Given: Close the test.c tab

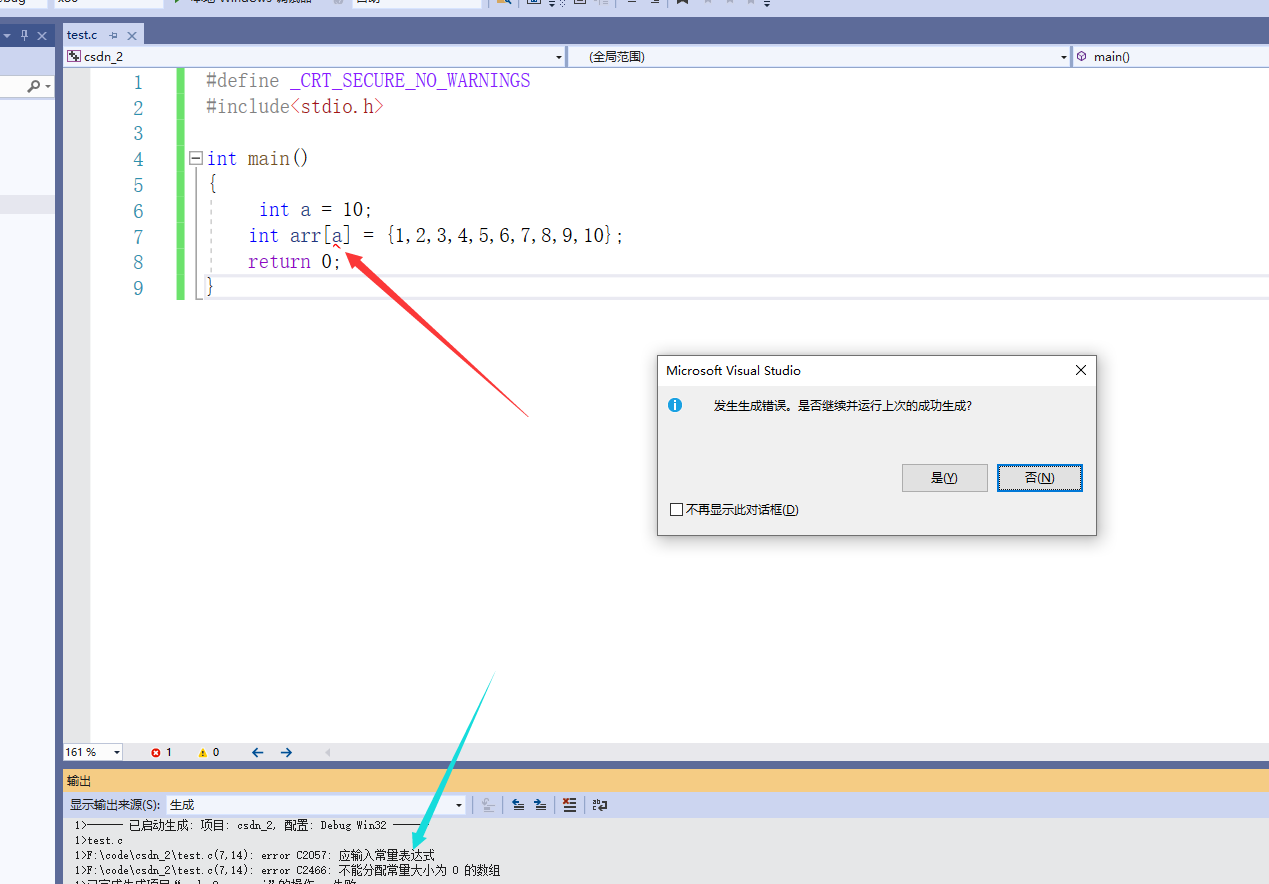Looking at the screenshot, I should [x=131, y=35].
